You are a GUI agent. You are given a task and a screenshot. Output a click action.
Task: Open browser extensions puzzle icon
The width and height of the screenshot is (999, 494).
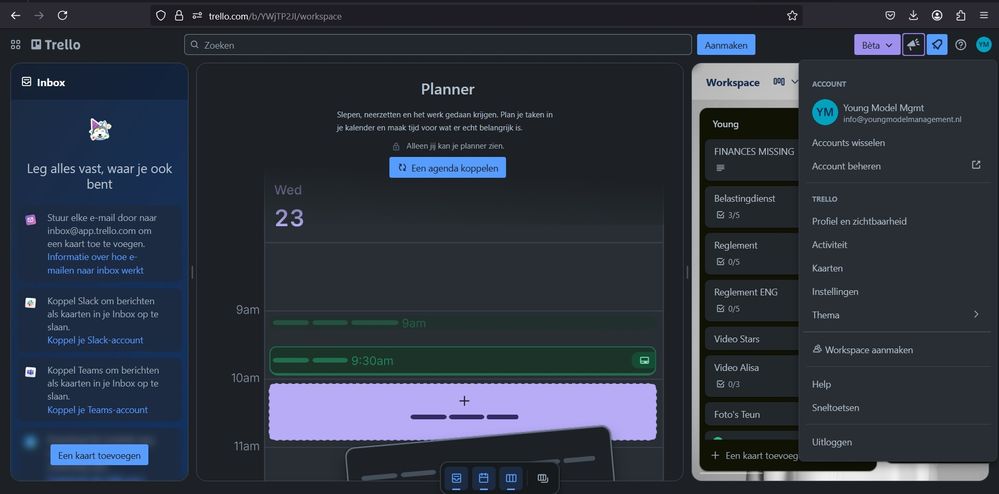click(x=961, y=16)
